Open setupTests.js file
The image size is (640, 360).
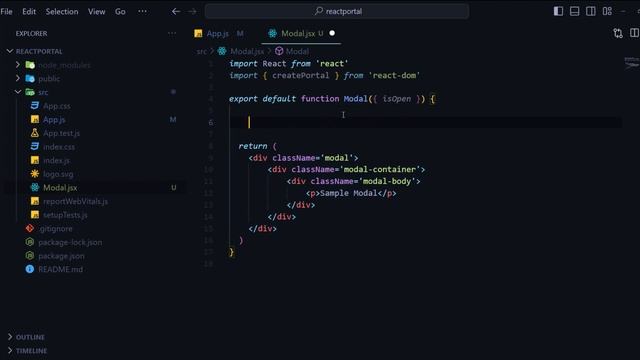coord(65,215)
